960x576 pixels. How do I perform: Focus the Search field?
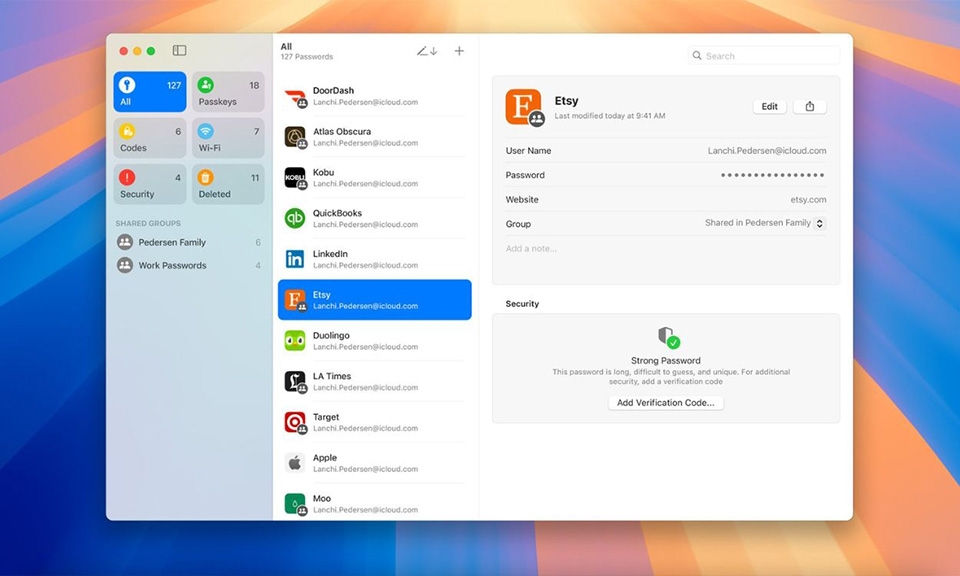point(763,56)
